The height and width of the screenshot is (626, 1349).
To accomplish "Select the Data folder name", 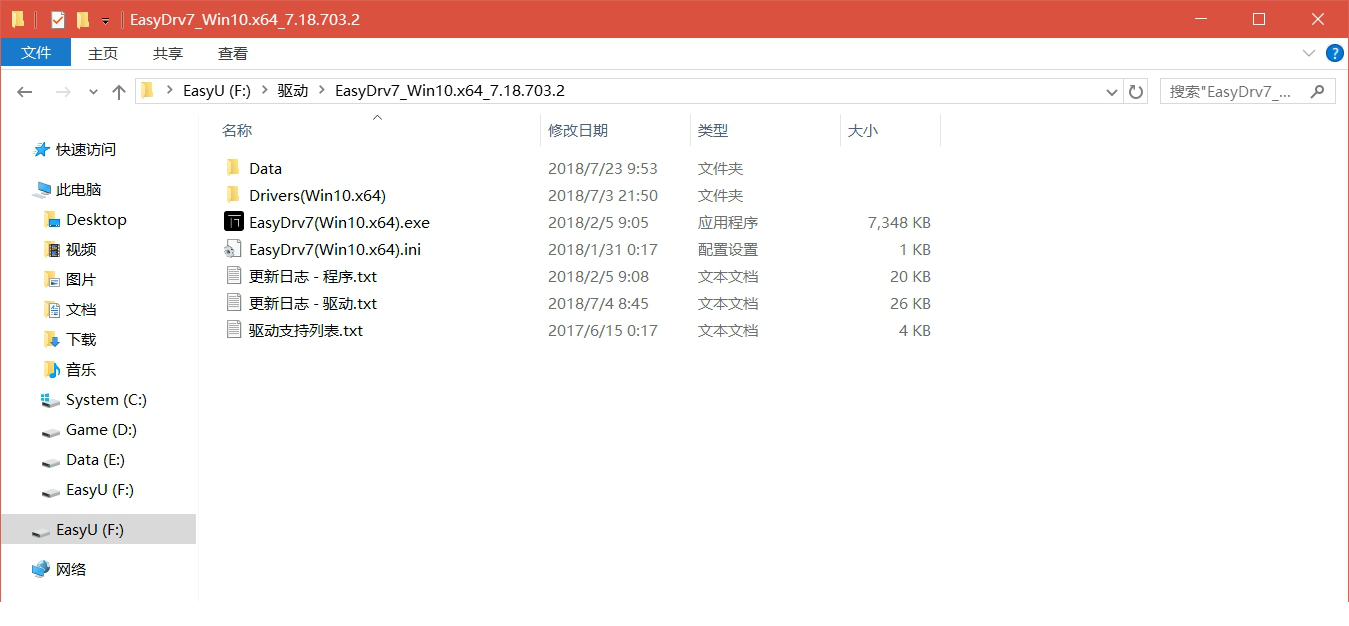I will pos(265,168).
